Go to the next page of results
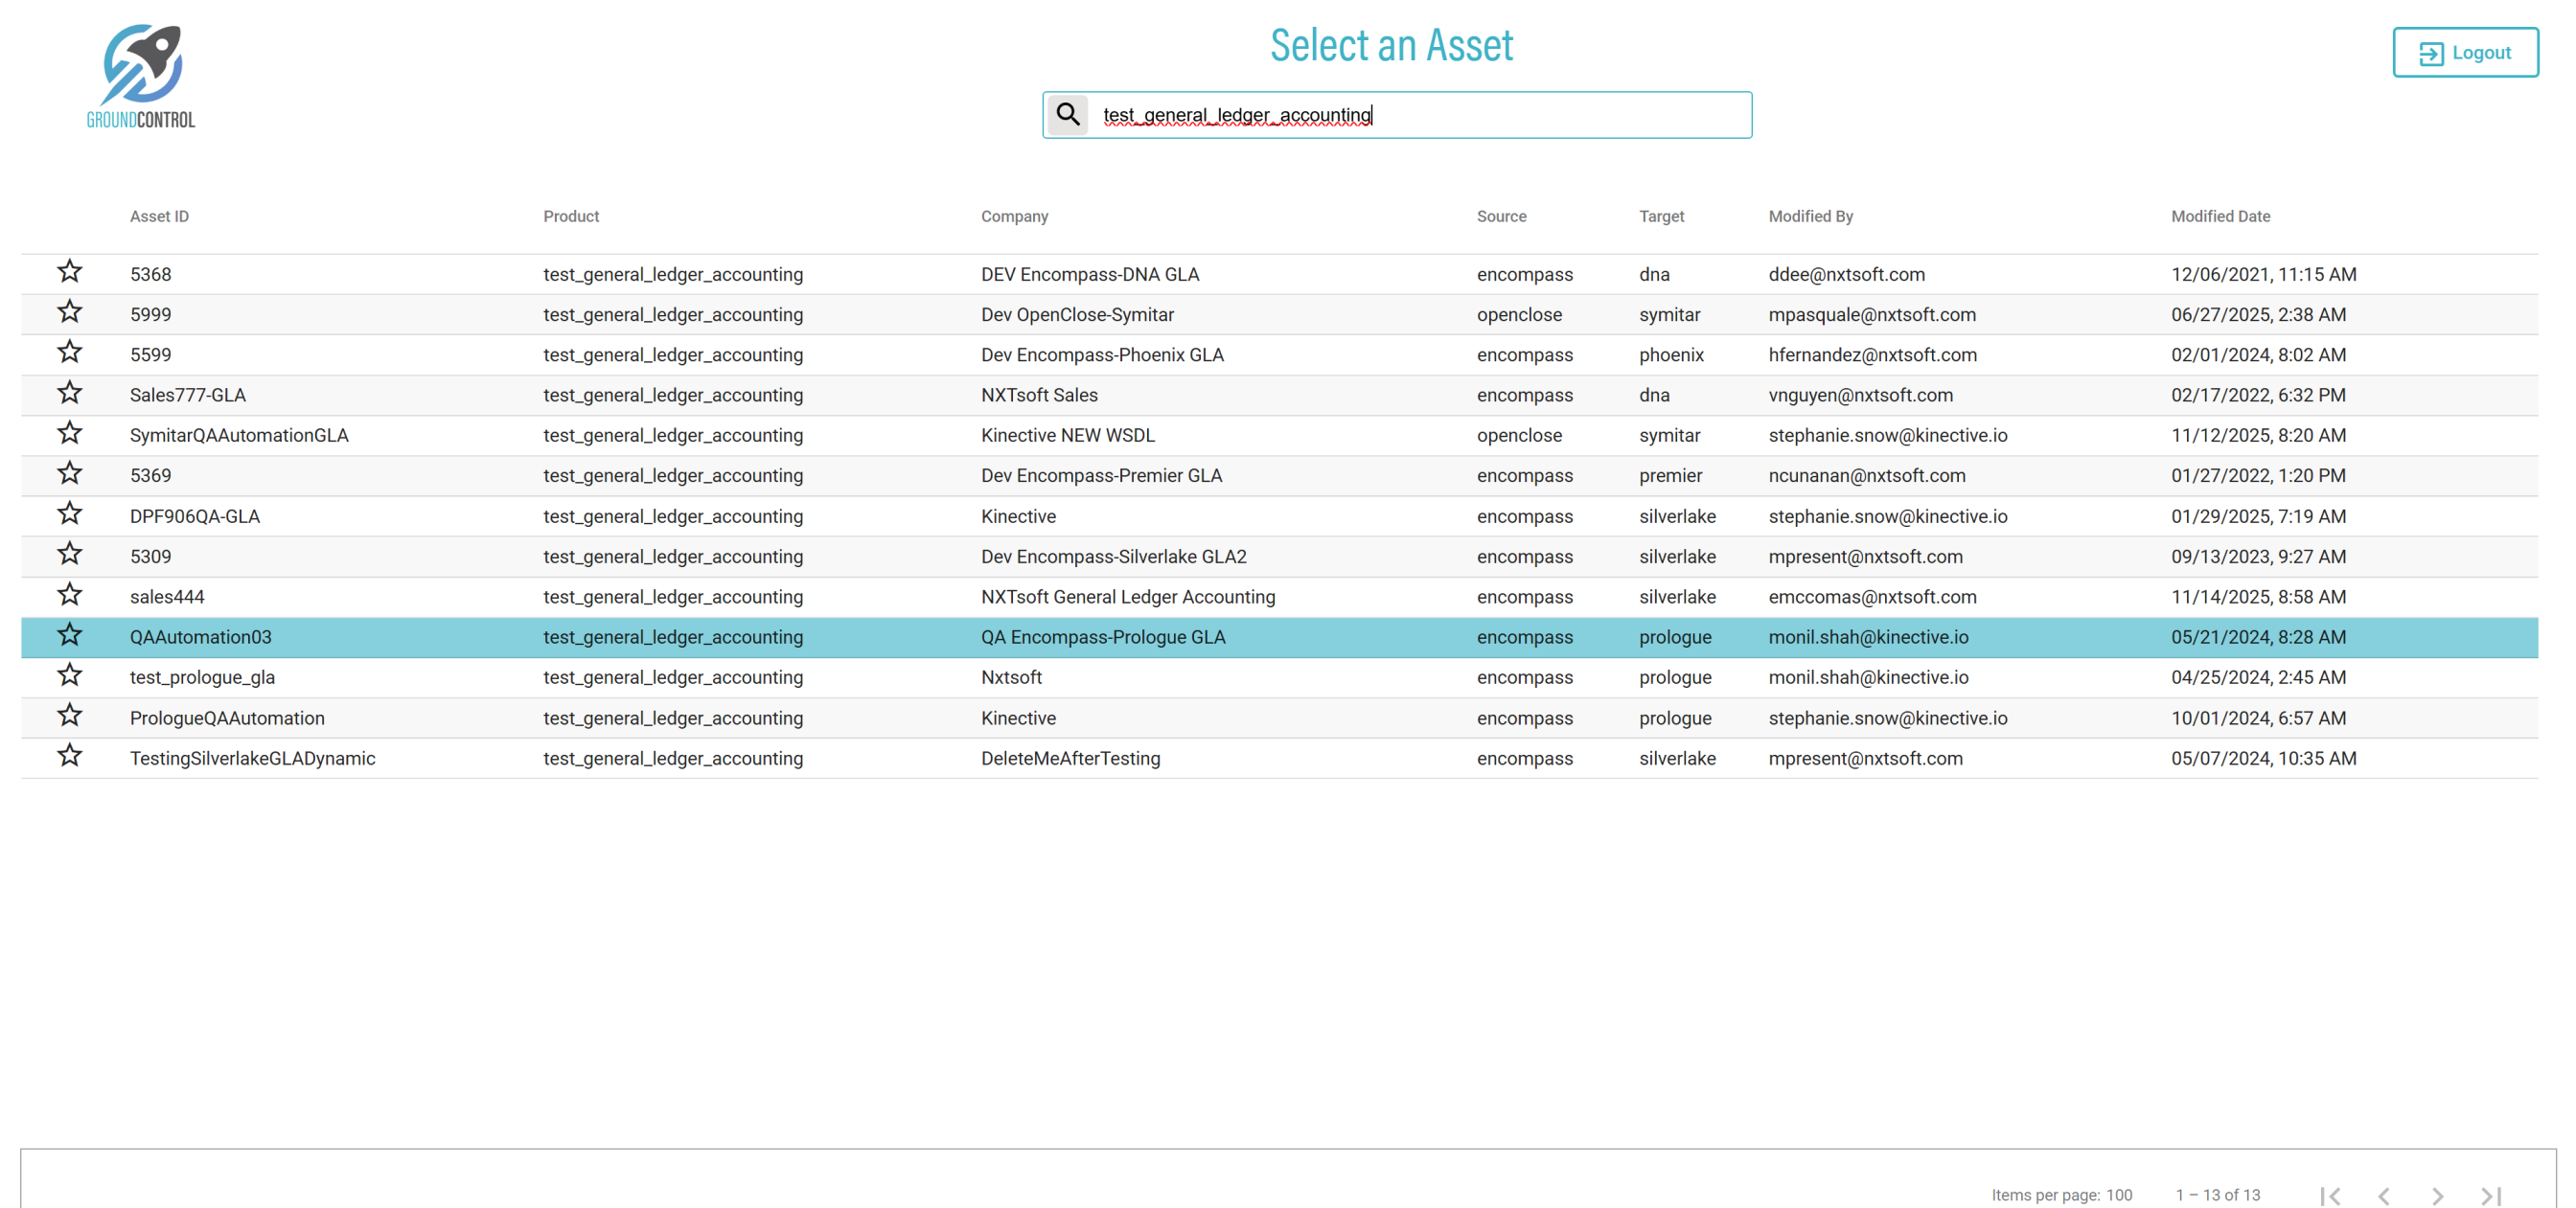2576x1208 pixels. coord(2438,1195)
